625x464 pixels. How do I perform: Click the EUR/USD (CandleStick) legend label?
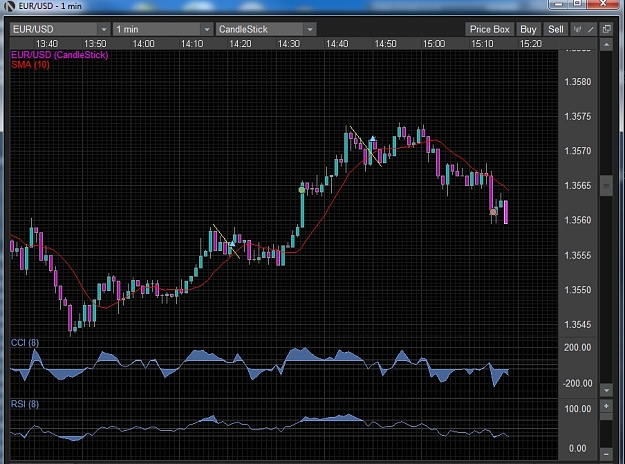coord(59,55)
